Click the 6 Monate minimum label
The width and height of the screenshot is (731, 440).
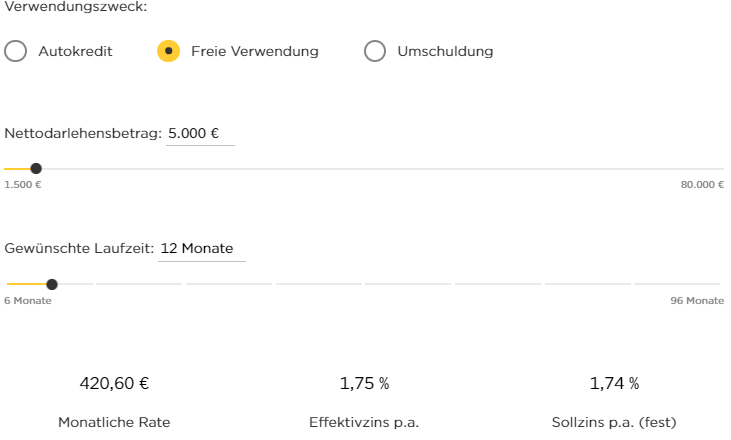(x=28, y=300)
